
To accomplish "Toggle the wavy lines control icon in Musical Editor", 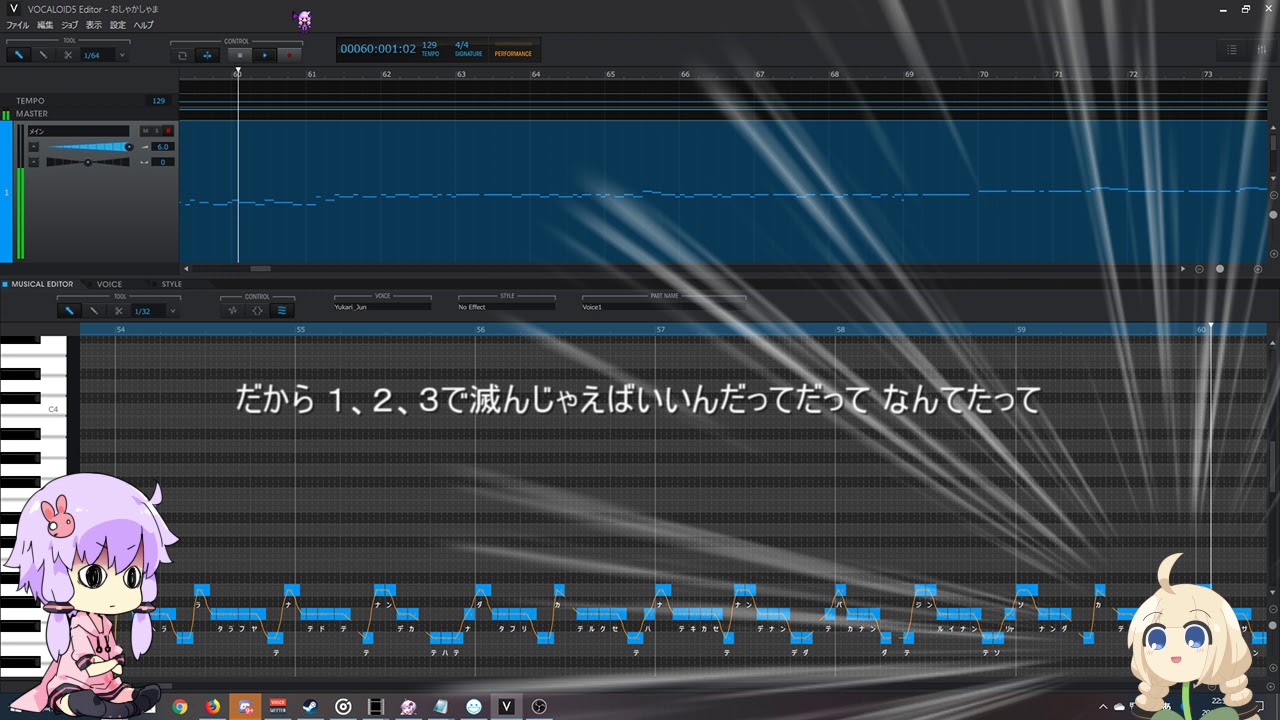I will pos(282,311).
